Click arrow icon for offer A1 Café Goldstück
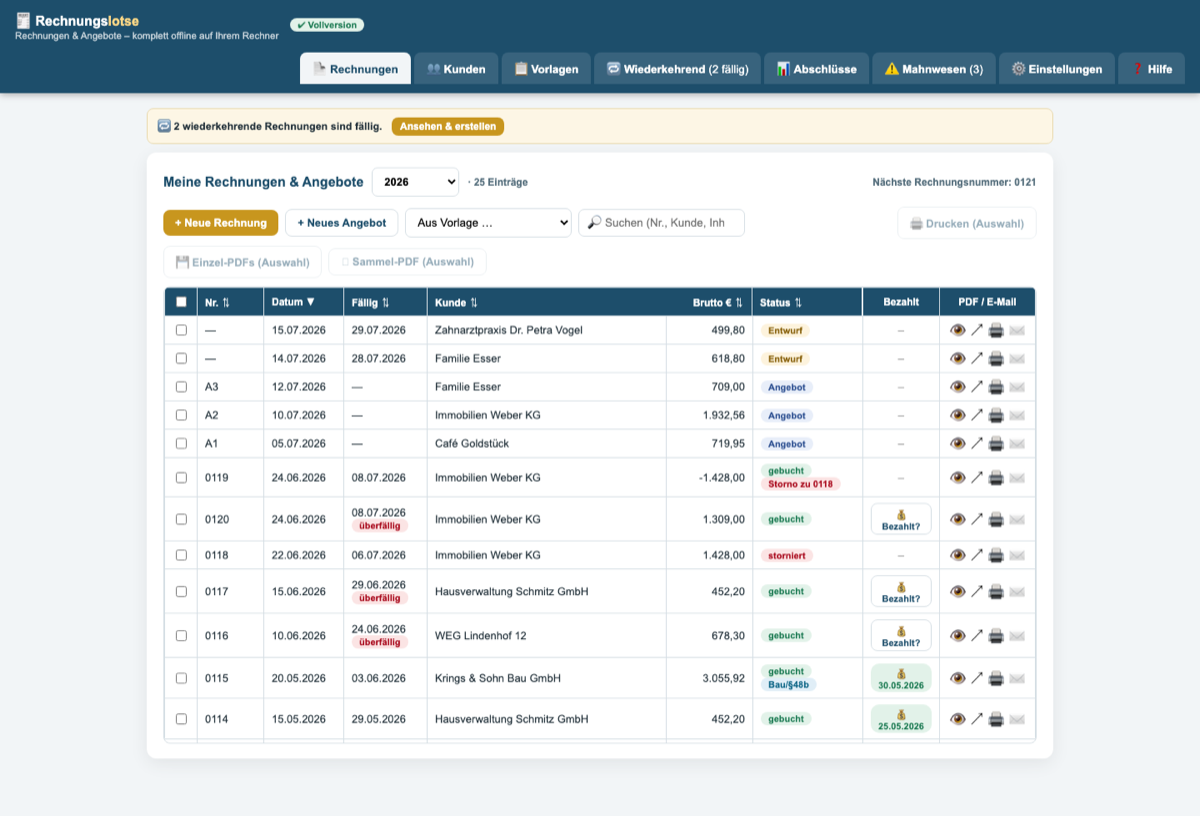1200x816 pixels. click(x=977, y=443)
